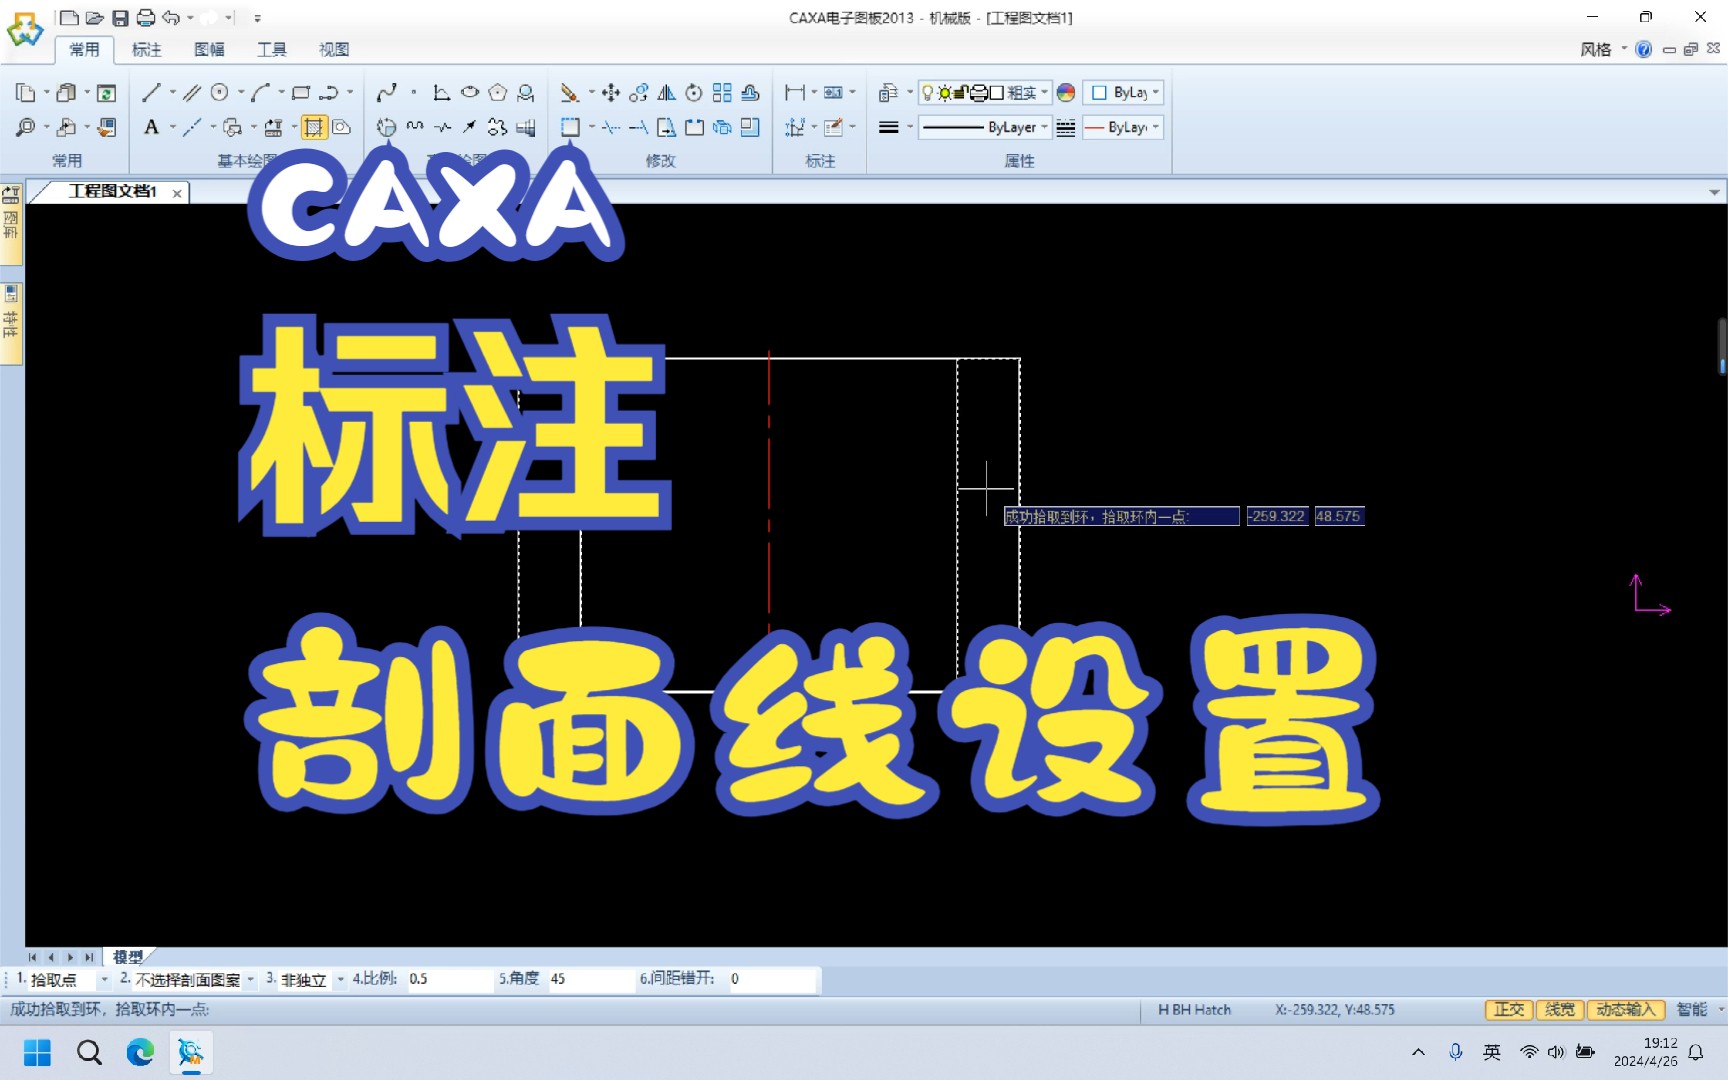Toggle the 动态输入 dynamic input button

pyautogui.click(x=1626, y=1010)
